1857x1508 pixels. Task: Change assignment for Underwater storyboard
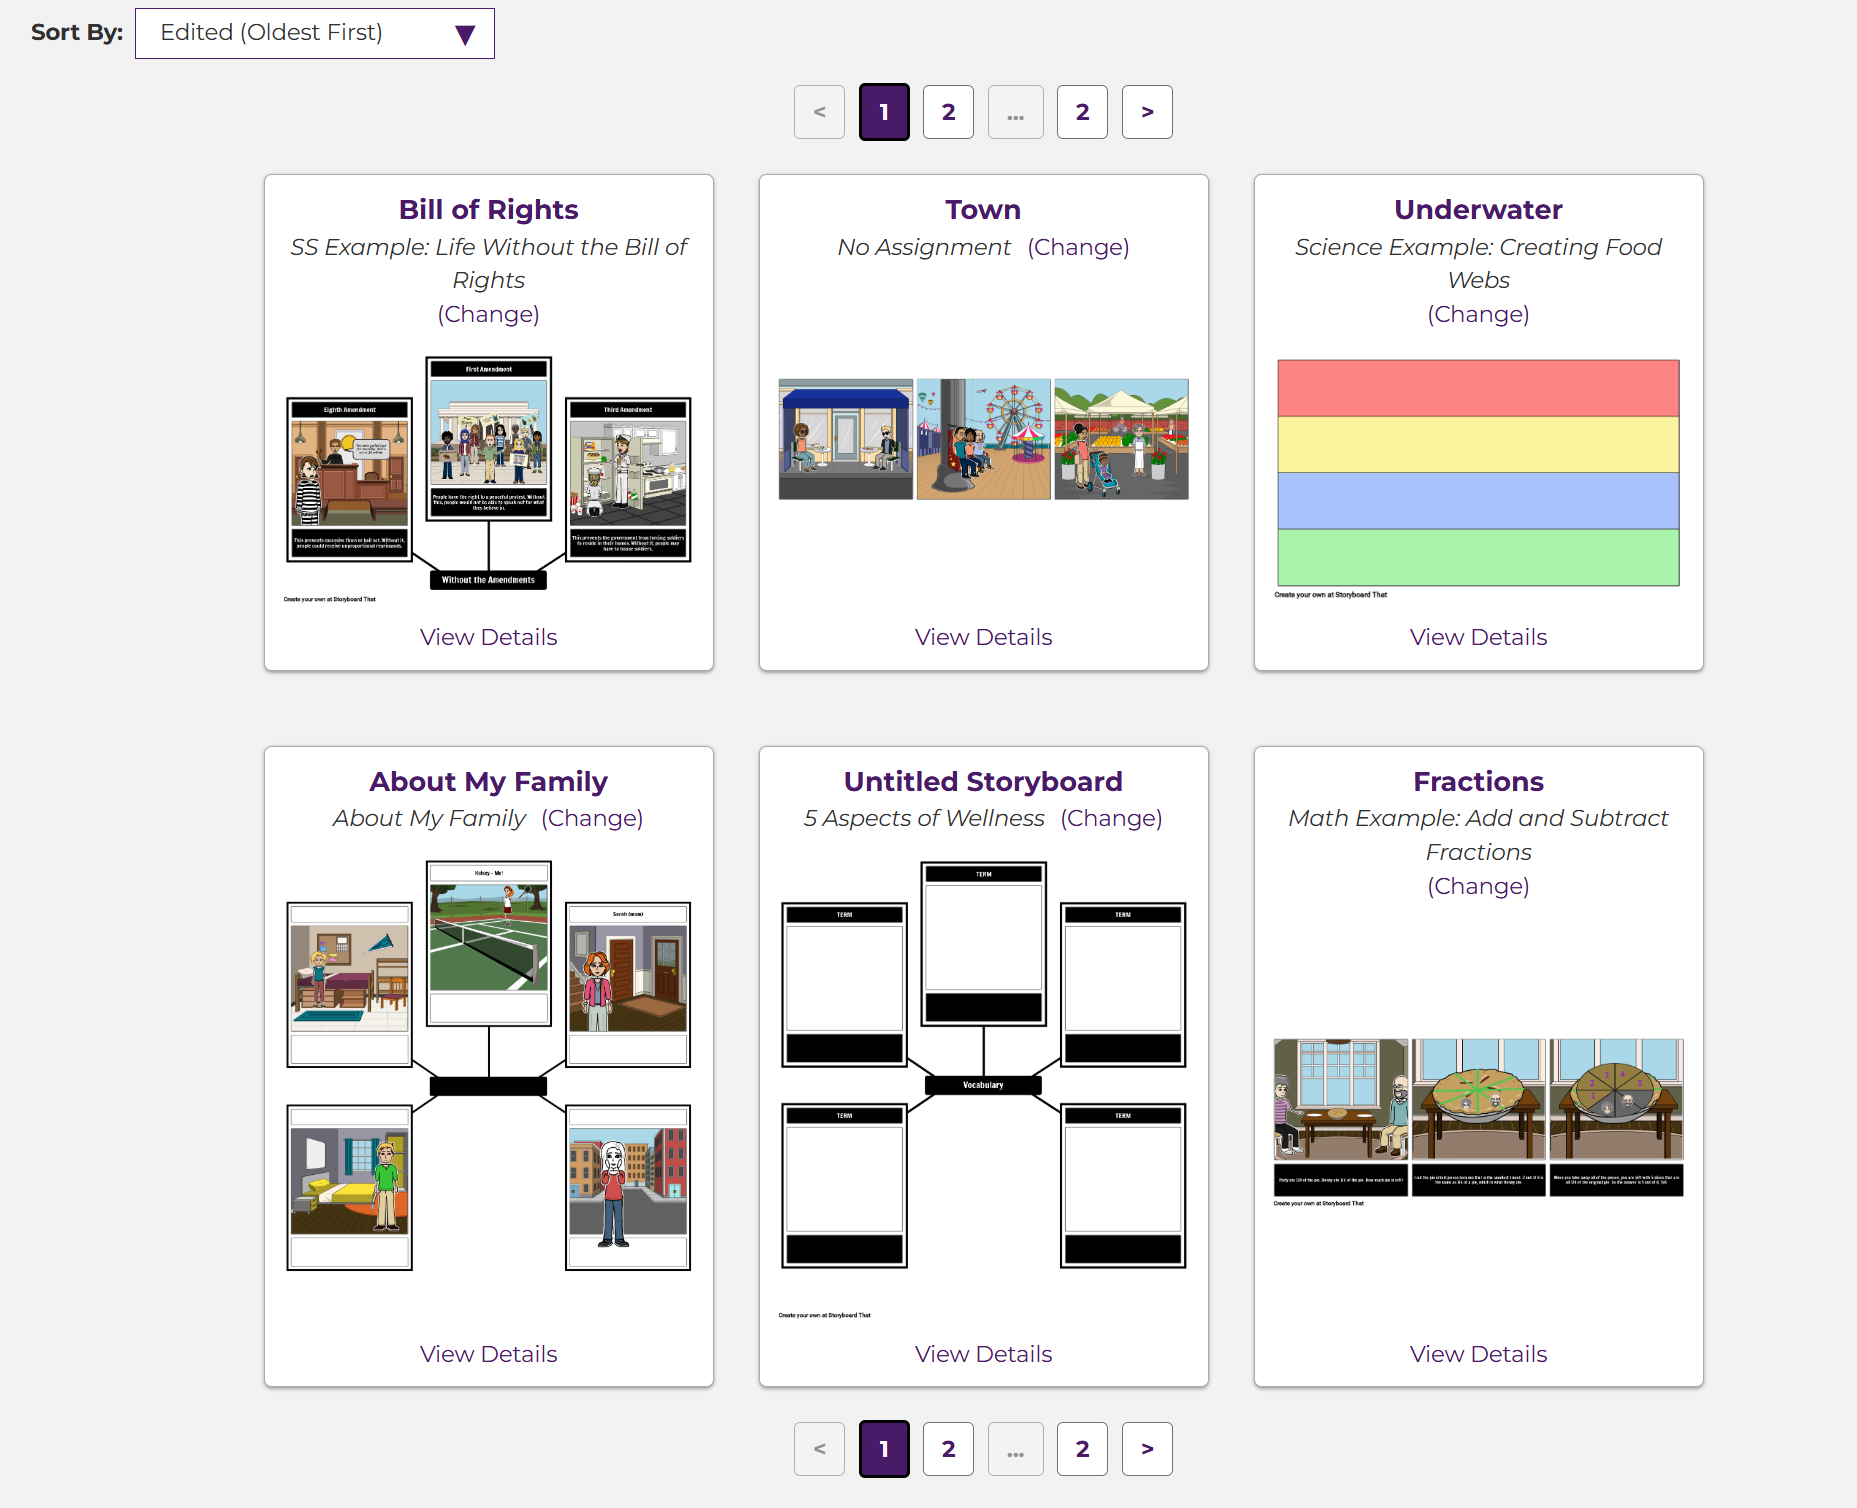(1478, 314)
